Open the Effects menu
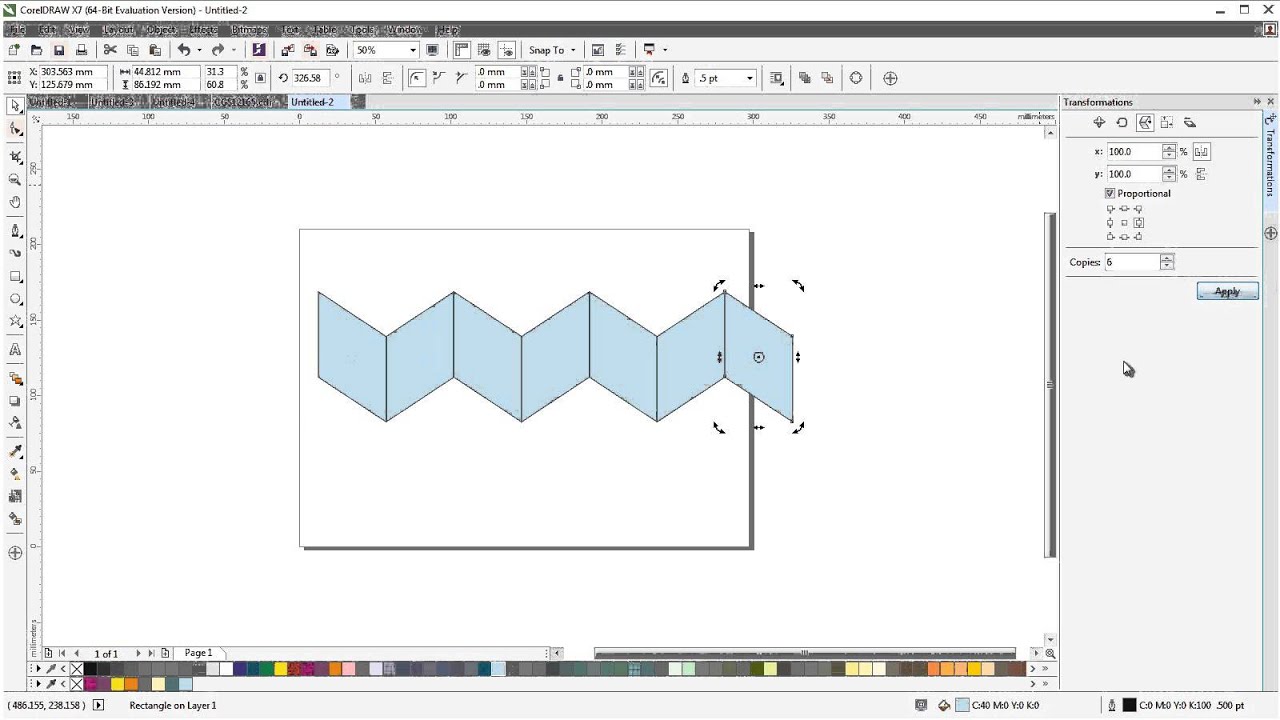This screenshot has width=1280, height=720. 202,30
